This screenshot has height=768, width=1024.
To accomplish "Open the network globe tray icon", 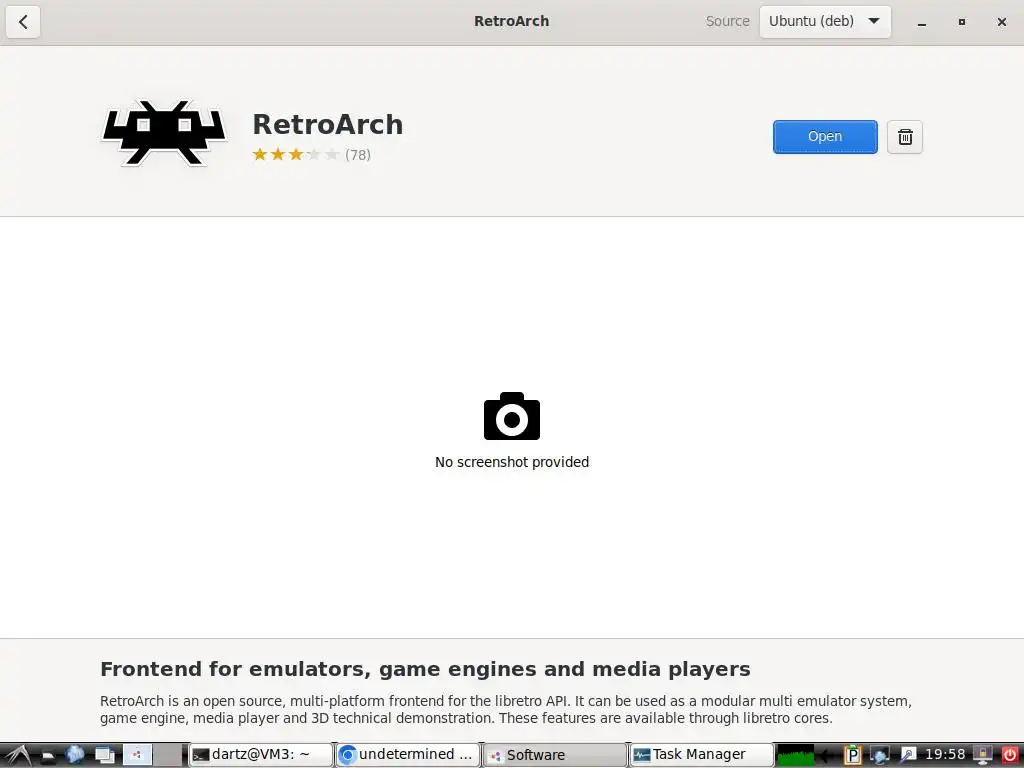I will [880, 756].
